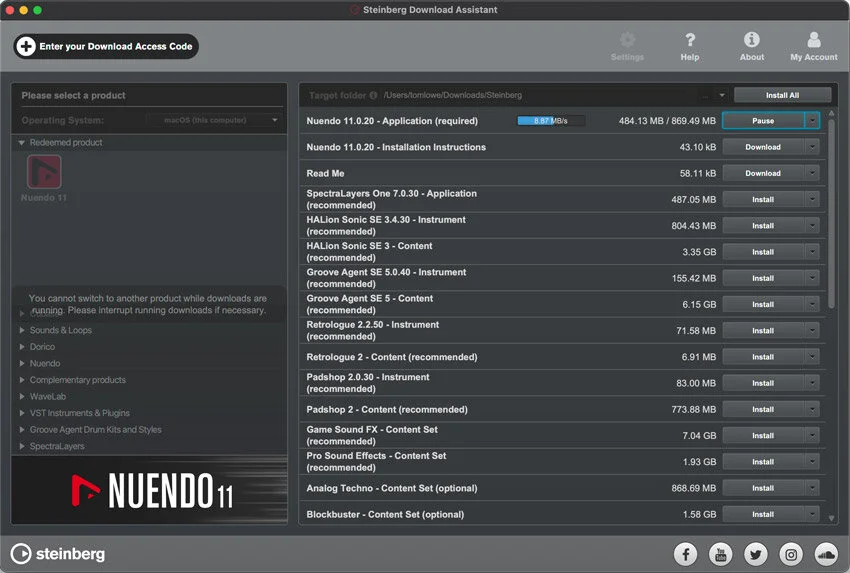This screenshot has height=573, width=850.
Task: Expand the Dorico category
Action: pyautogui.click(x=22, y=347)
